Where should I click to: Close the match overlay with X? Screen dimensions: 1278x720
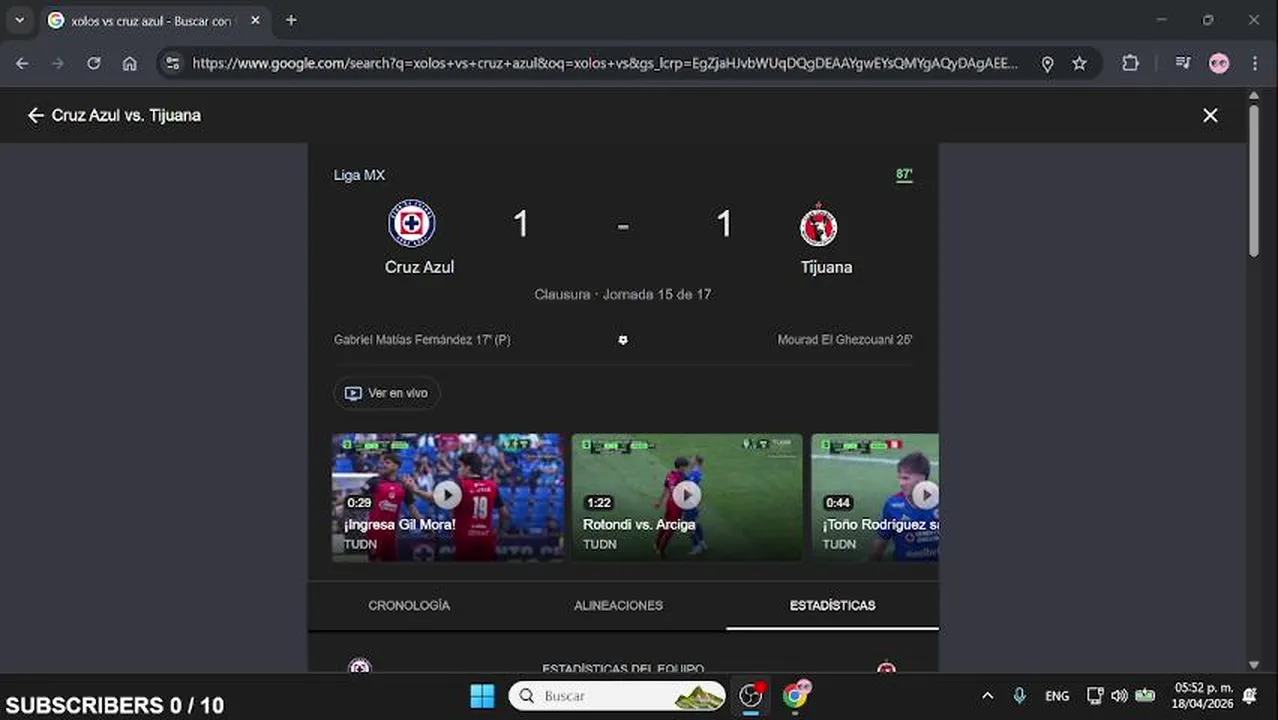point(1210,115)
